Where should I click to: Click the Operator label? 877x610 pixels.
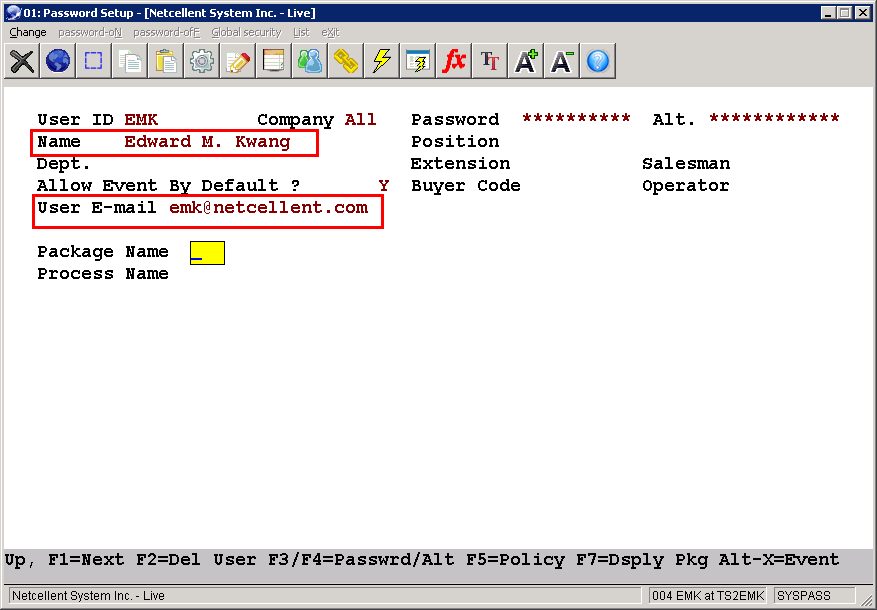pos(686,186)
